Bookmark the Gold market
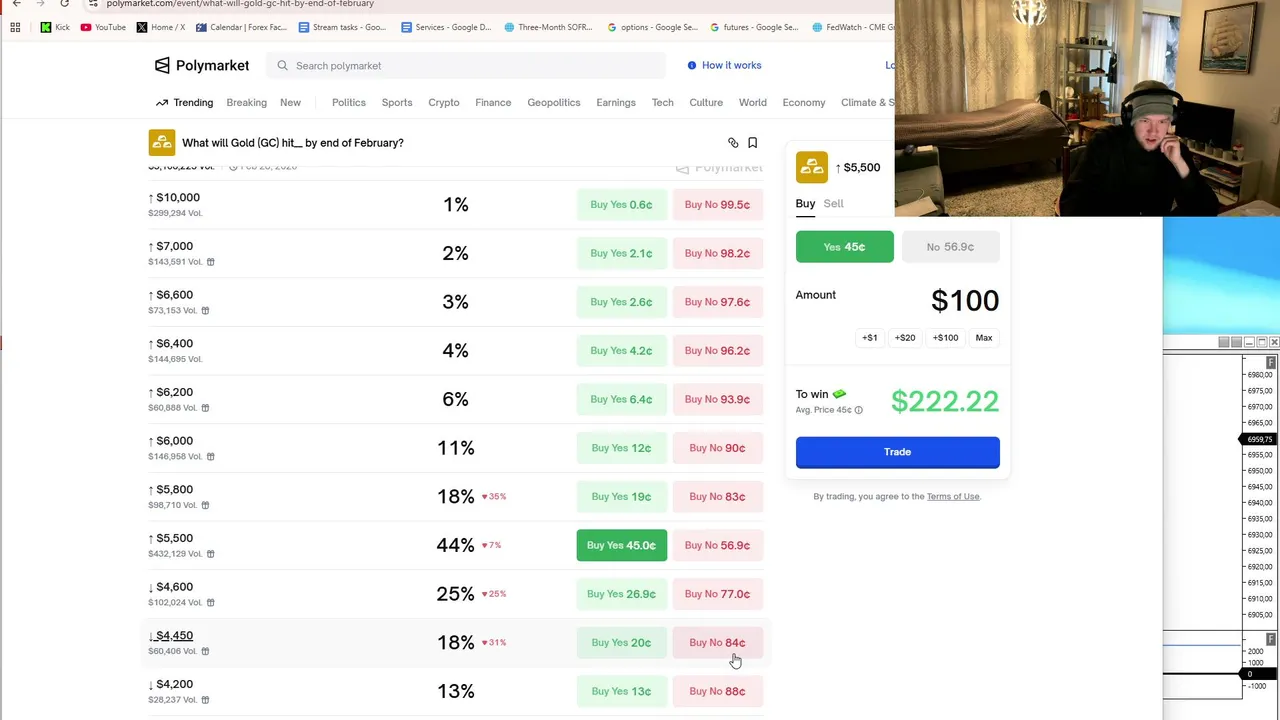Viewport: 1280px width, 720px height. 753,143
